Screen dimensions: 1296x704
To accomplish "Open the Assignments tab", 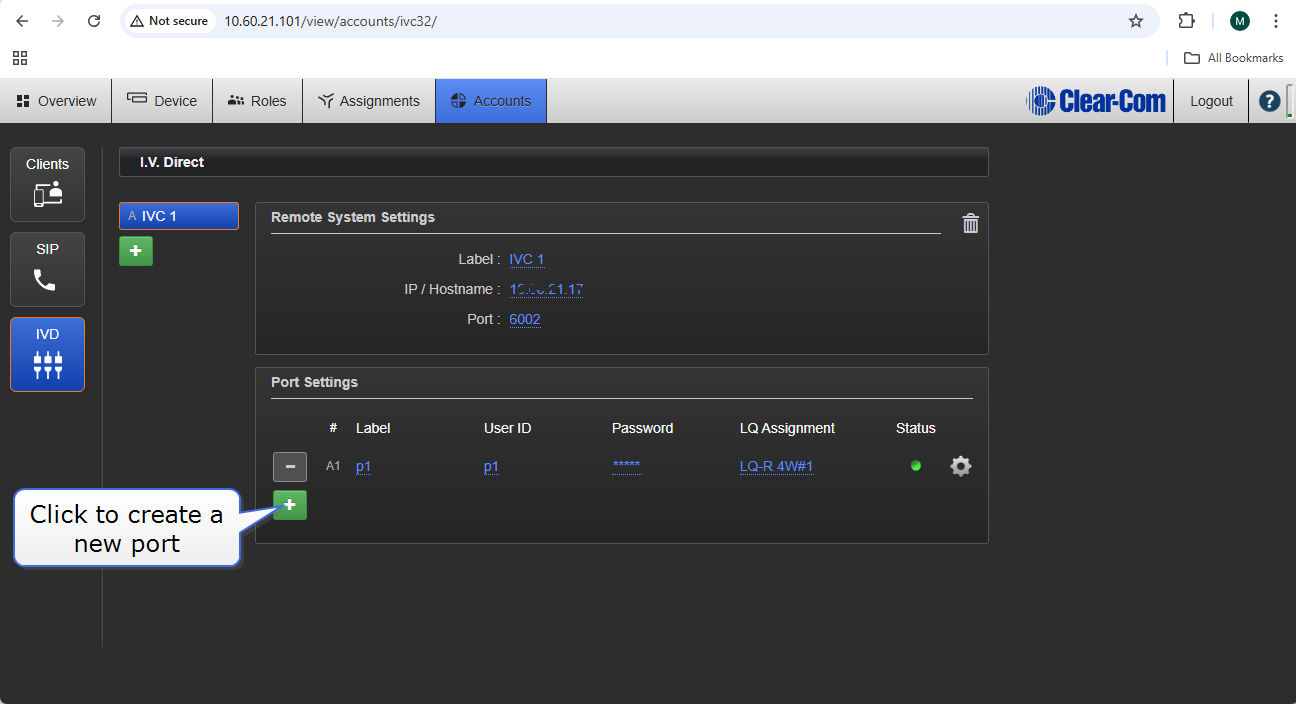I will pos(369,101).
